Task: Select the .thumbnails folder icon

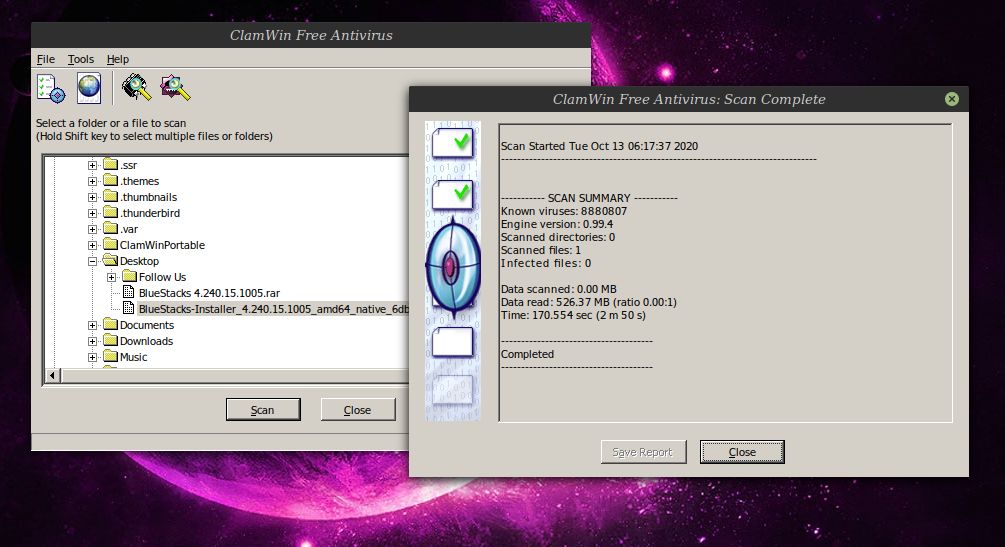Action: point(110,196)
